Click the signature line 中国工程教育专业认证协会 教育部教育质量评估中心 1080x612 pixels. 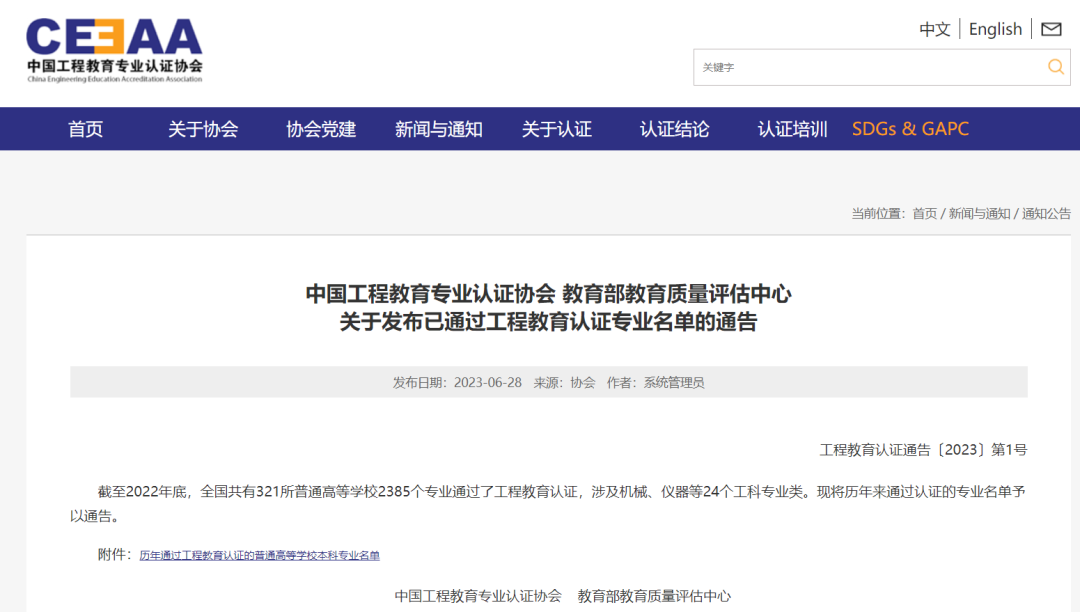pos(563,596)
